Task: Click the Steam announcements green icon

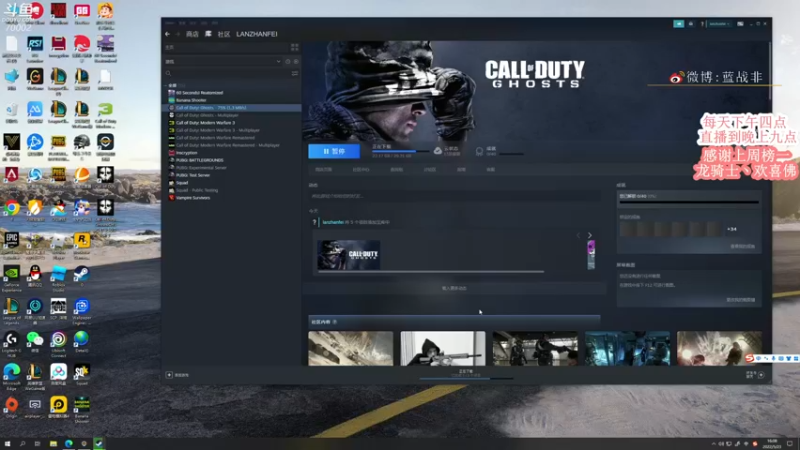Action: pyautogui.click(x=679, y=23)
